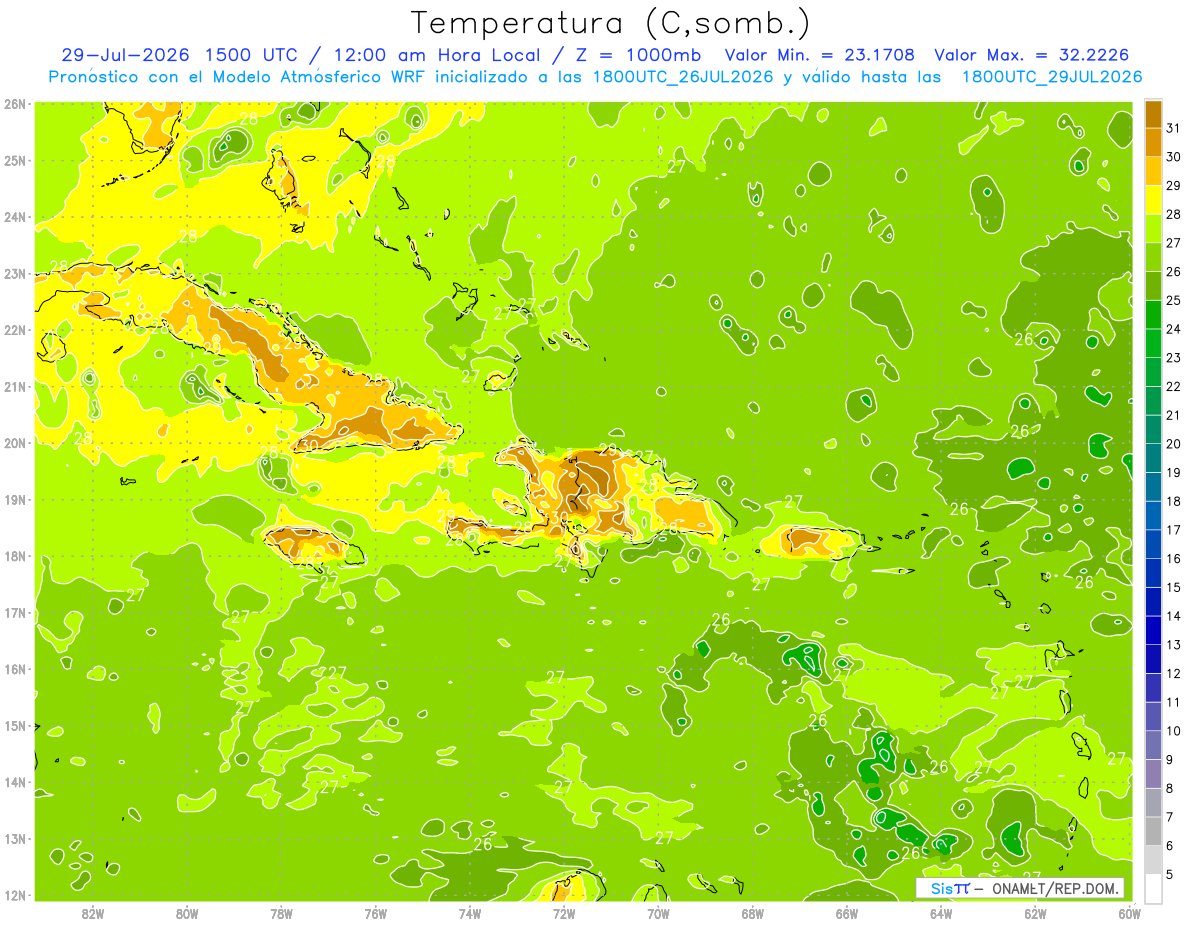The image size is (1200, 927).
Task: Click the '24N' latitude label
Action: coord(14,217)
